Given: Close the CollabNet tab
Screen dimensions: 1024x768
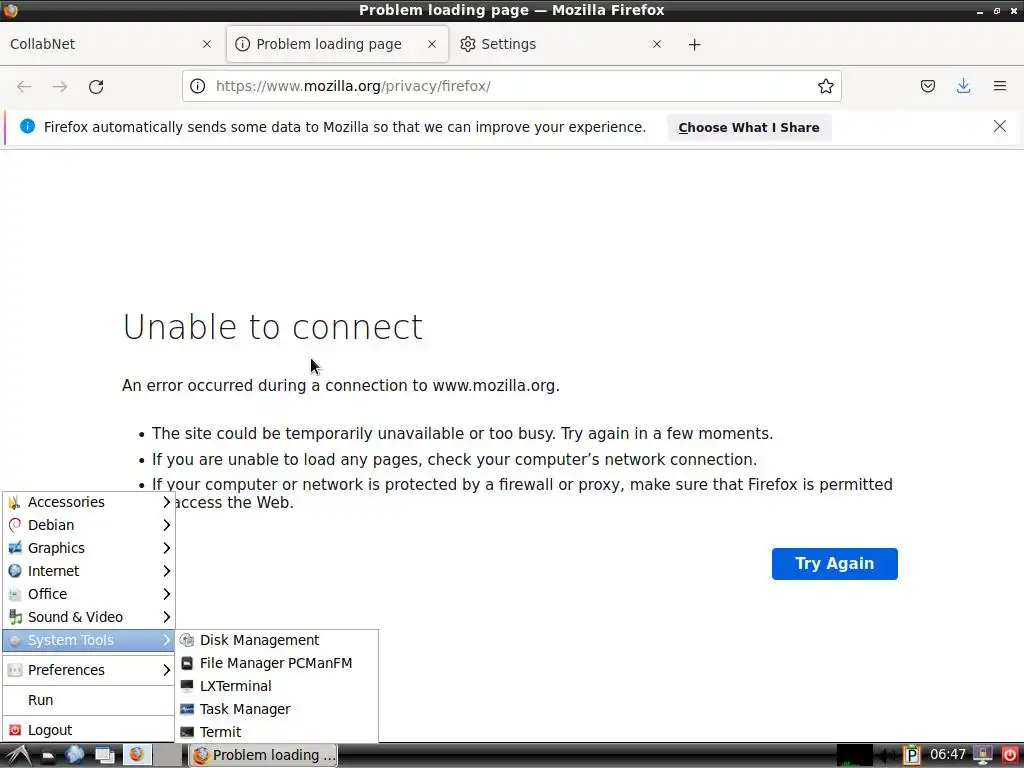Looking at the screenshot, I should pyautogui.click(x=206, y=44).
